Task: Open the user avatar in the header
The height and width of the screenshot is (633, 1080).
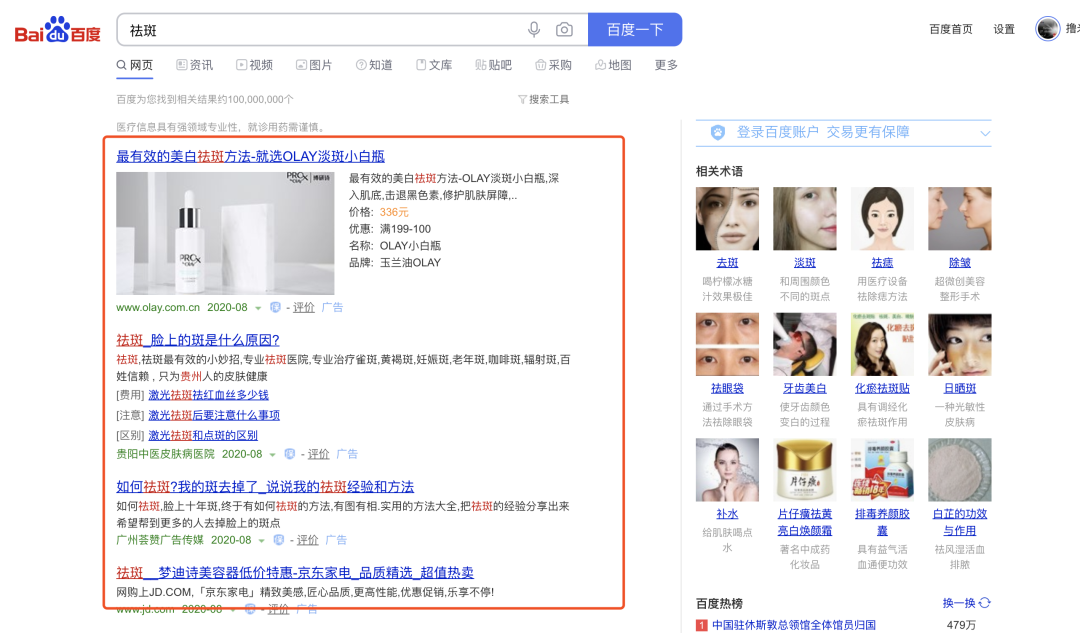Action: click(1047, 29)
